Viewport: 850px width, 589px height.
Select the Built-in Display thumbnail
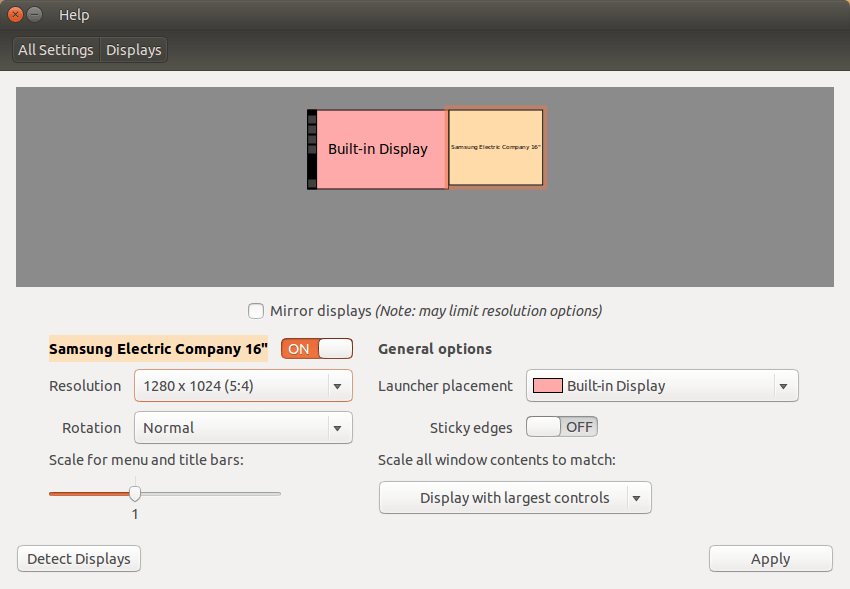coord(378,148)
